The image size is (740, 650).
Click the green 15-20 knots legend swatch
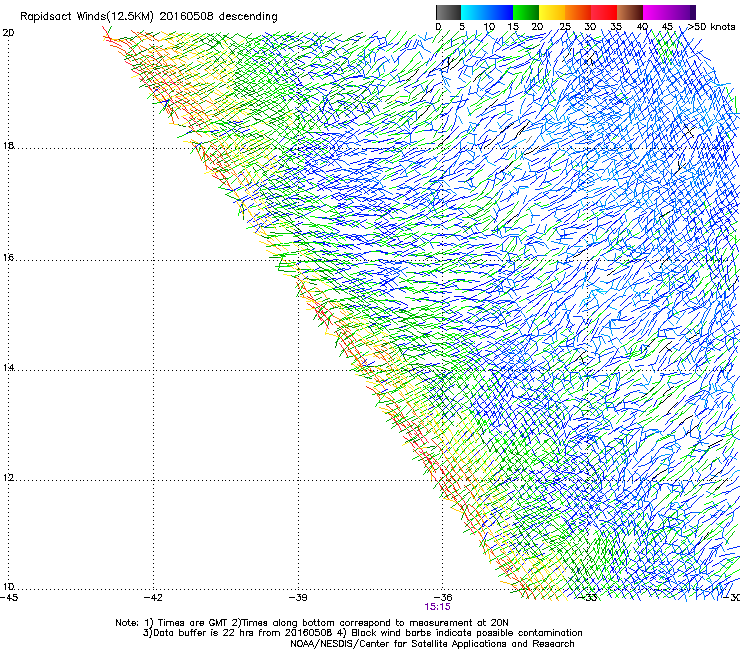point(526,12)
